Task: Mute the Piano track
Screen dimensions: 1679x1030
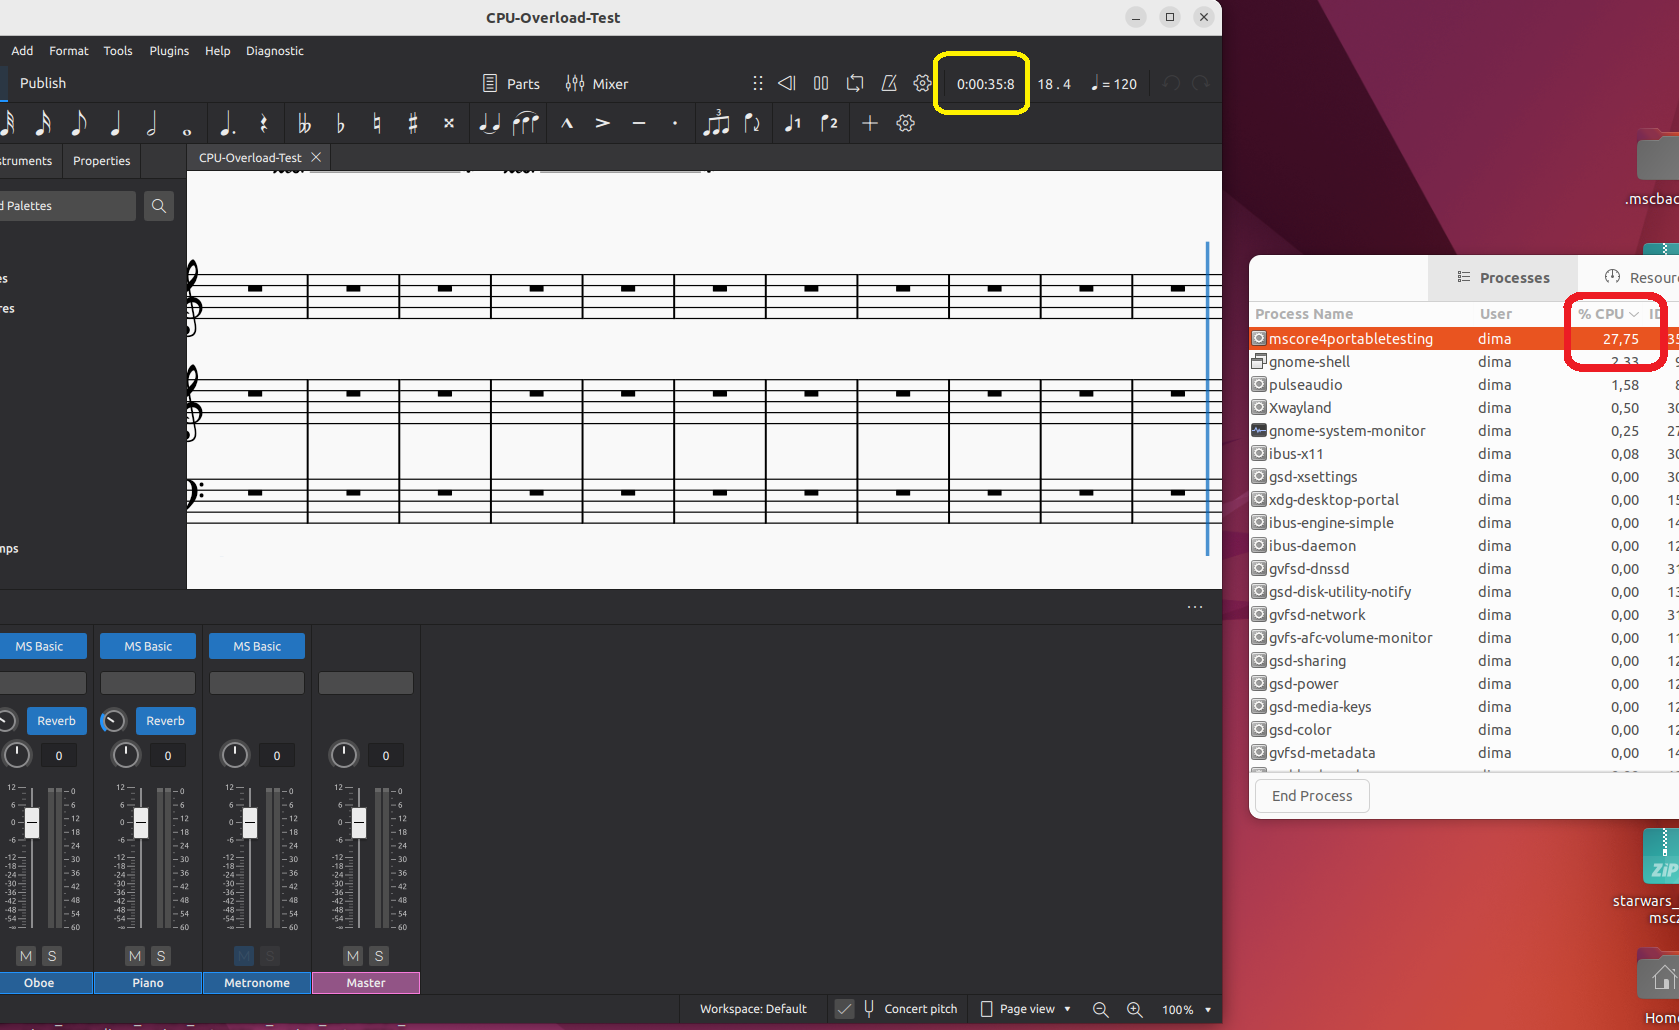Action: click(x=135, y=956)
